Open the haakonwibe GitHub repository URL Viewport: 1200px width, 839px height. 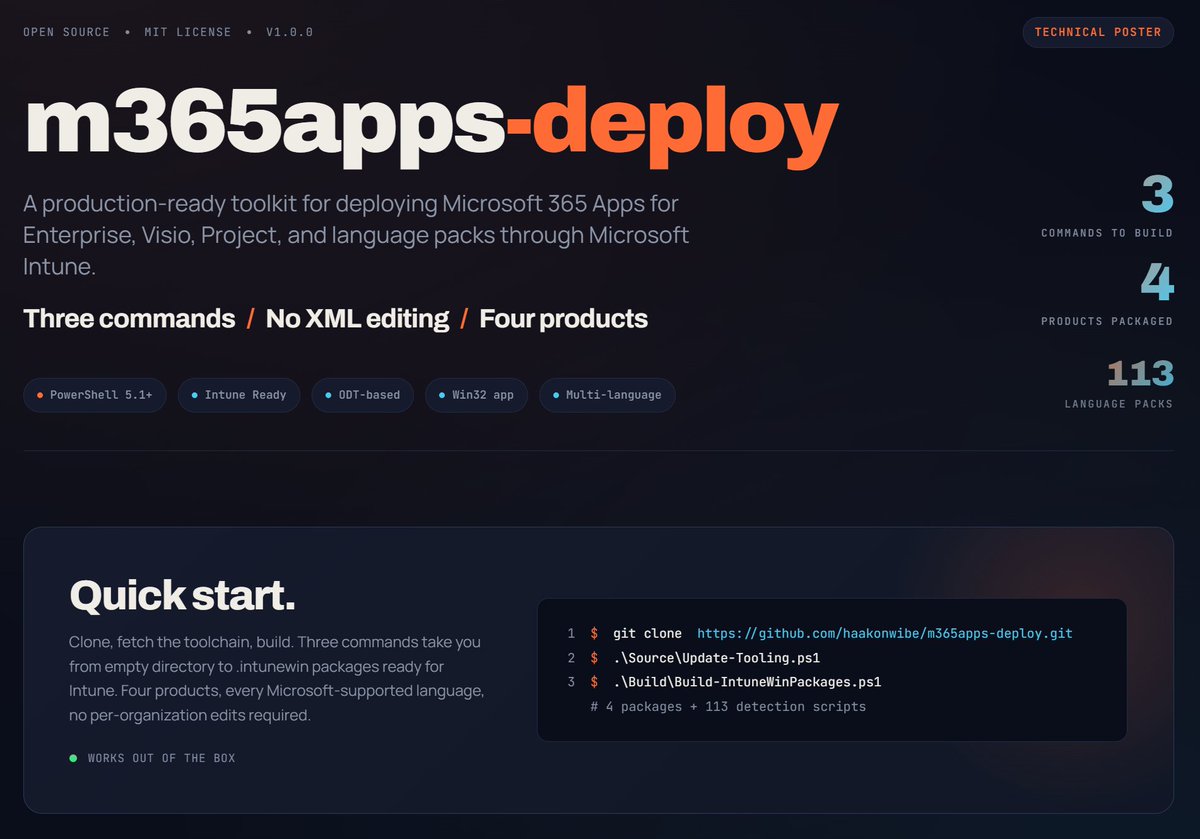tap(884, 634)
